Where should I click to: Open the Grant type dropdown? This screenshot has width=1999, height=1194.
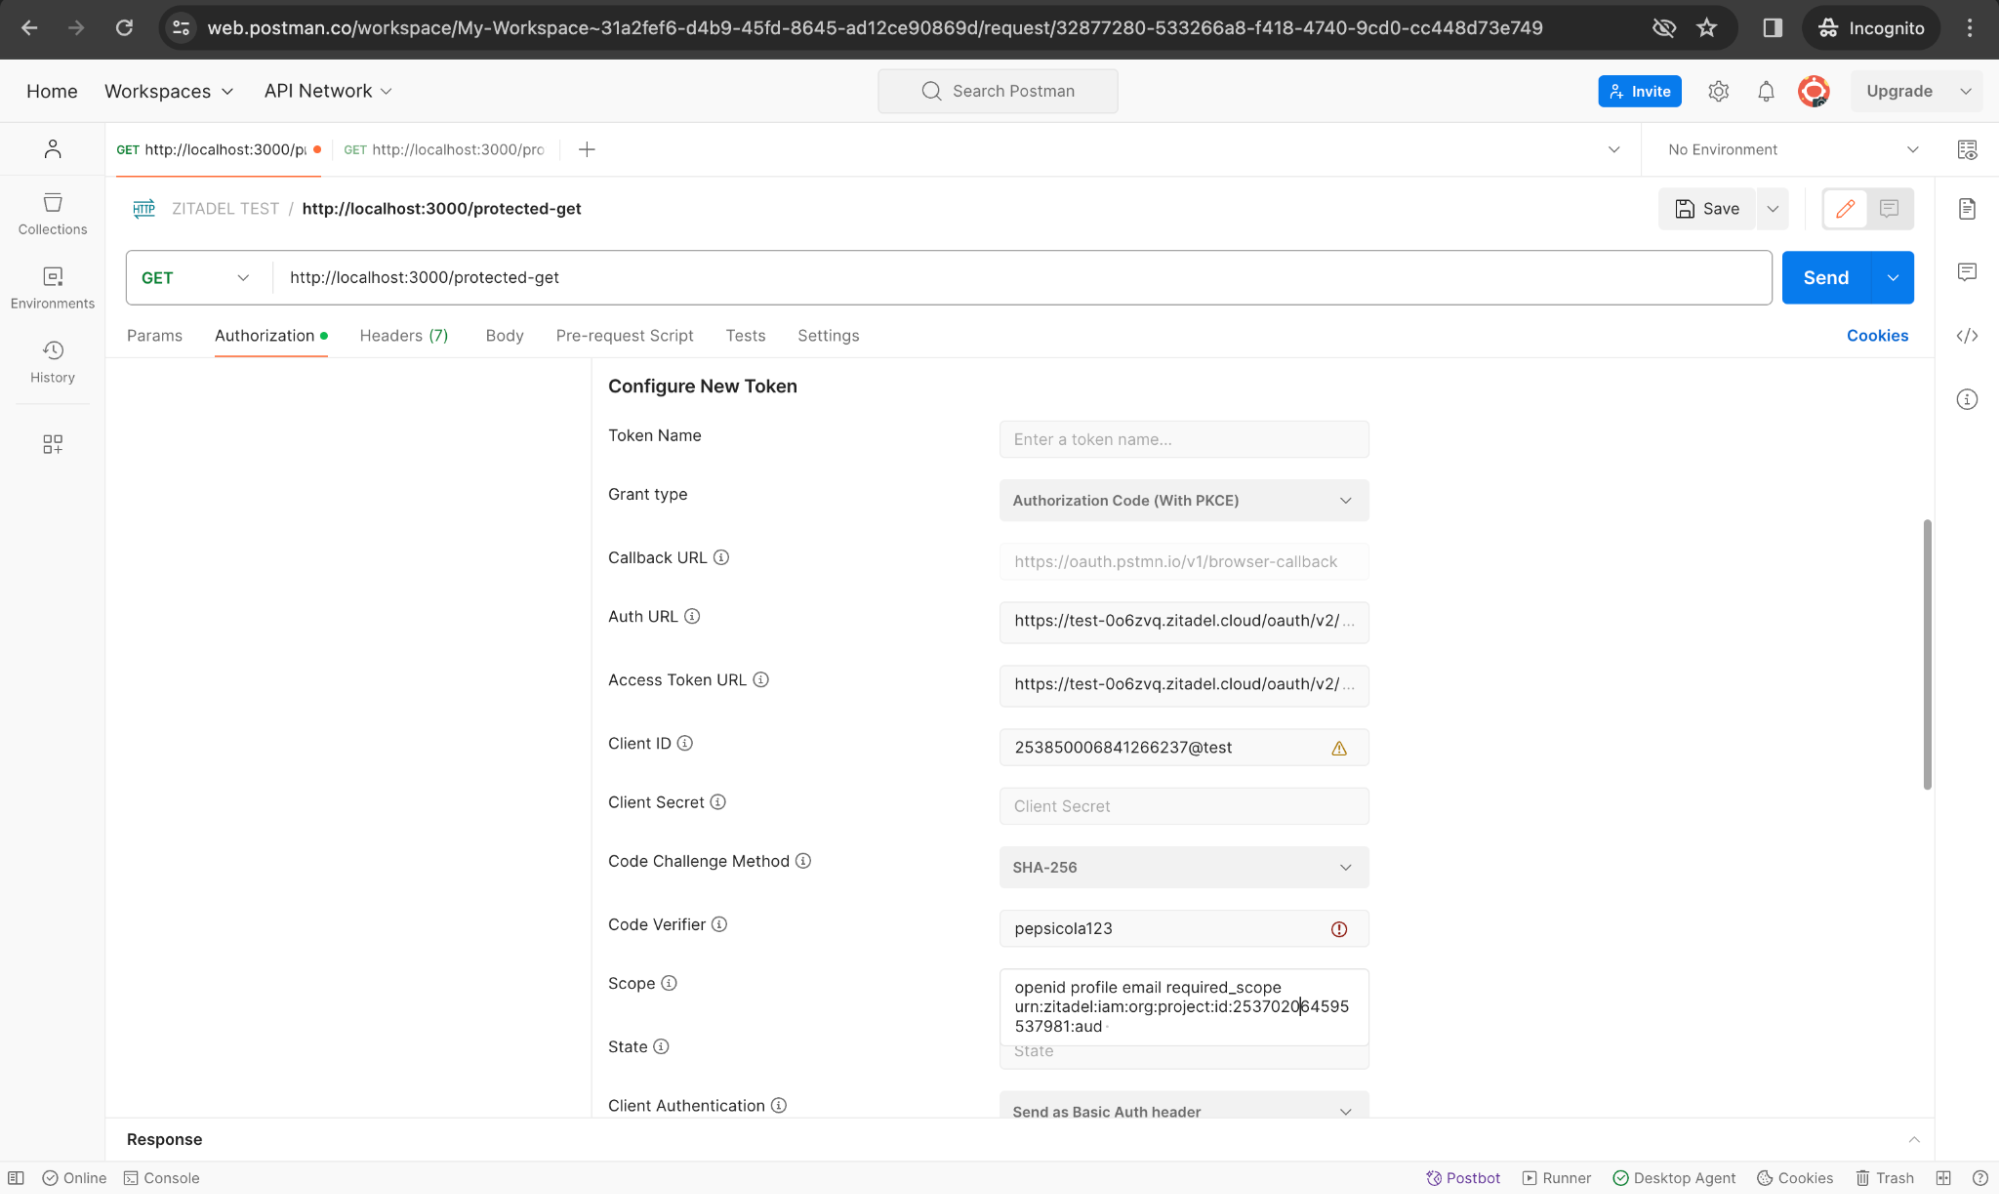coord(1184,500)
